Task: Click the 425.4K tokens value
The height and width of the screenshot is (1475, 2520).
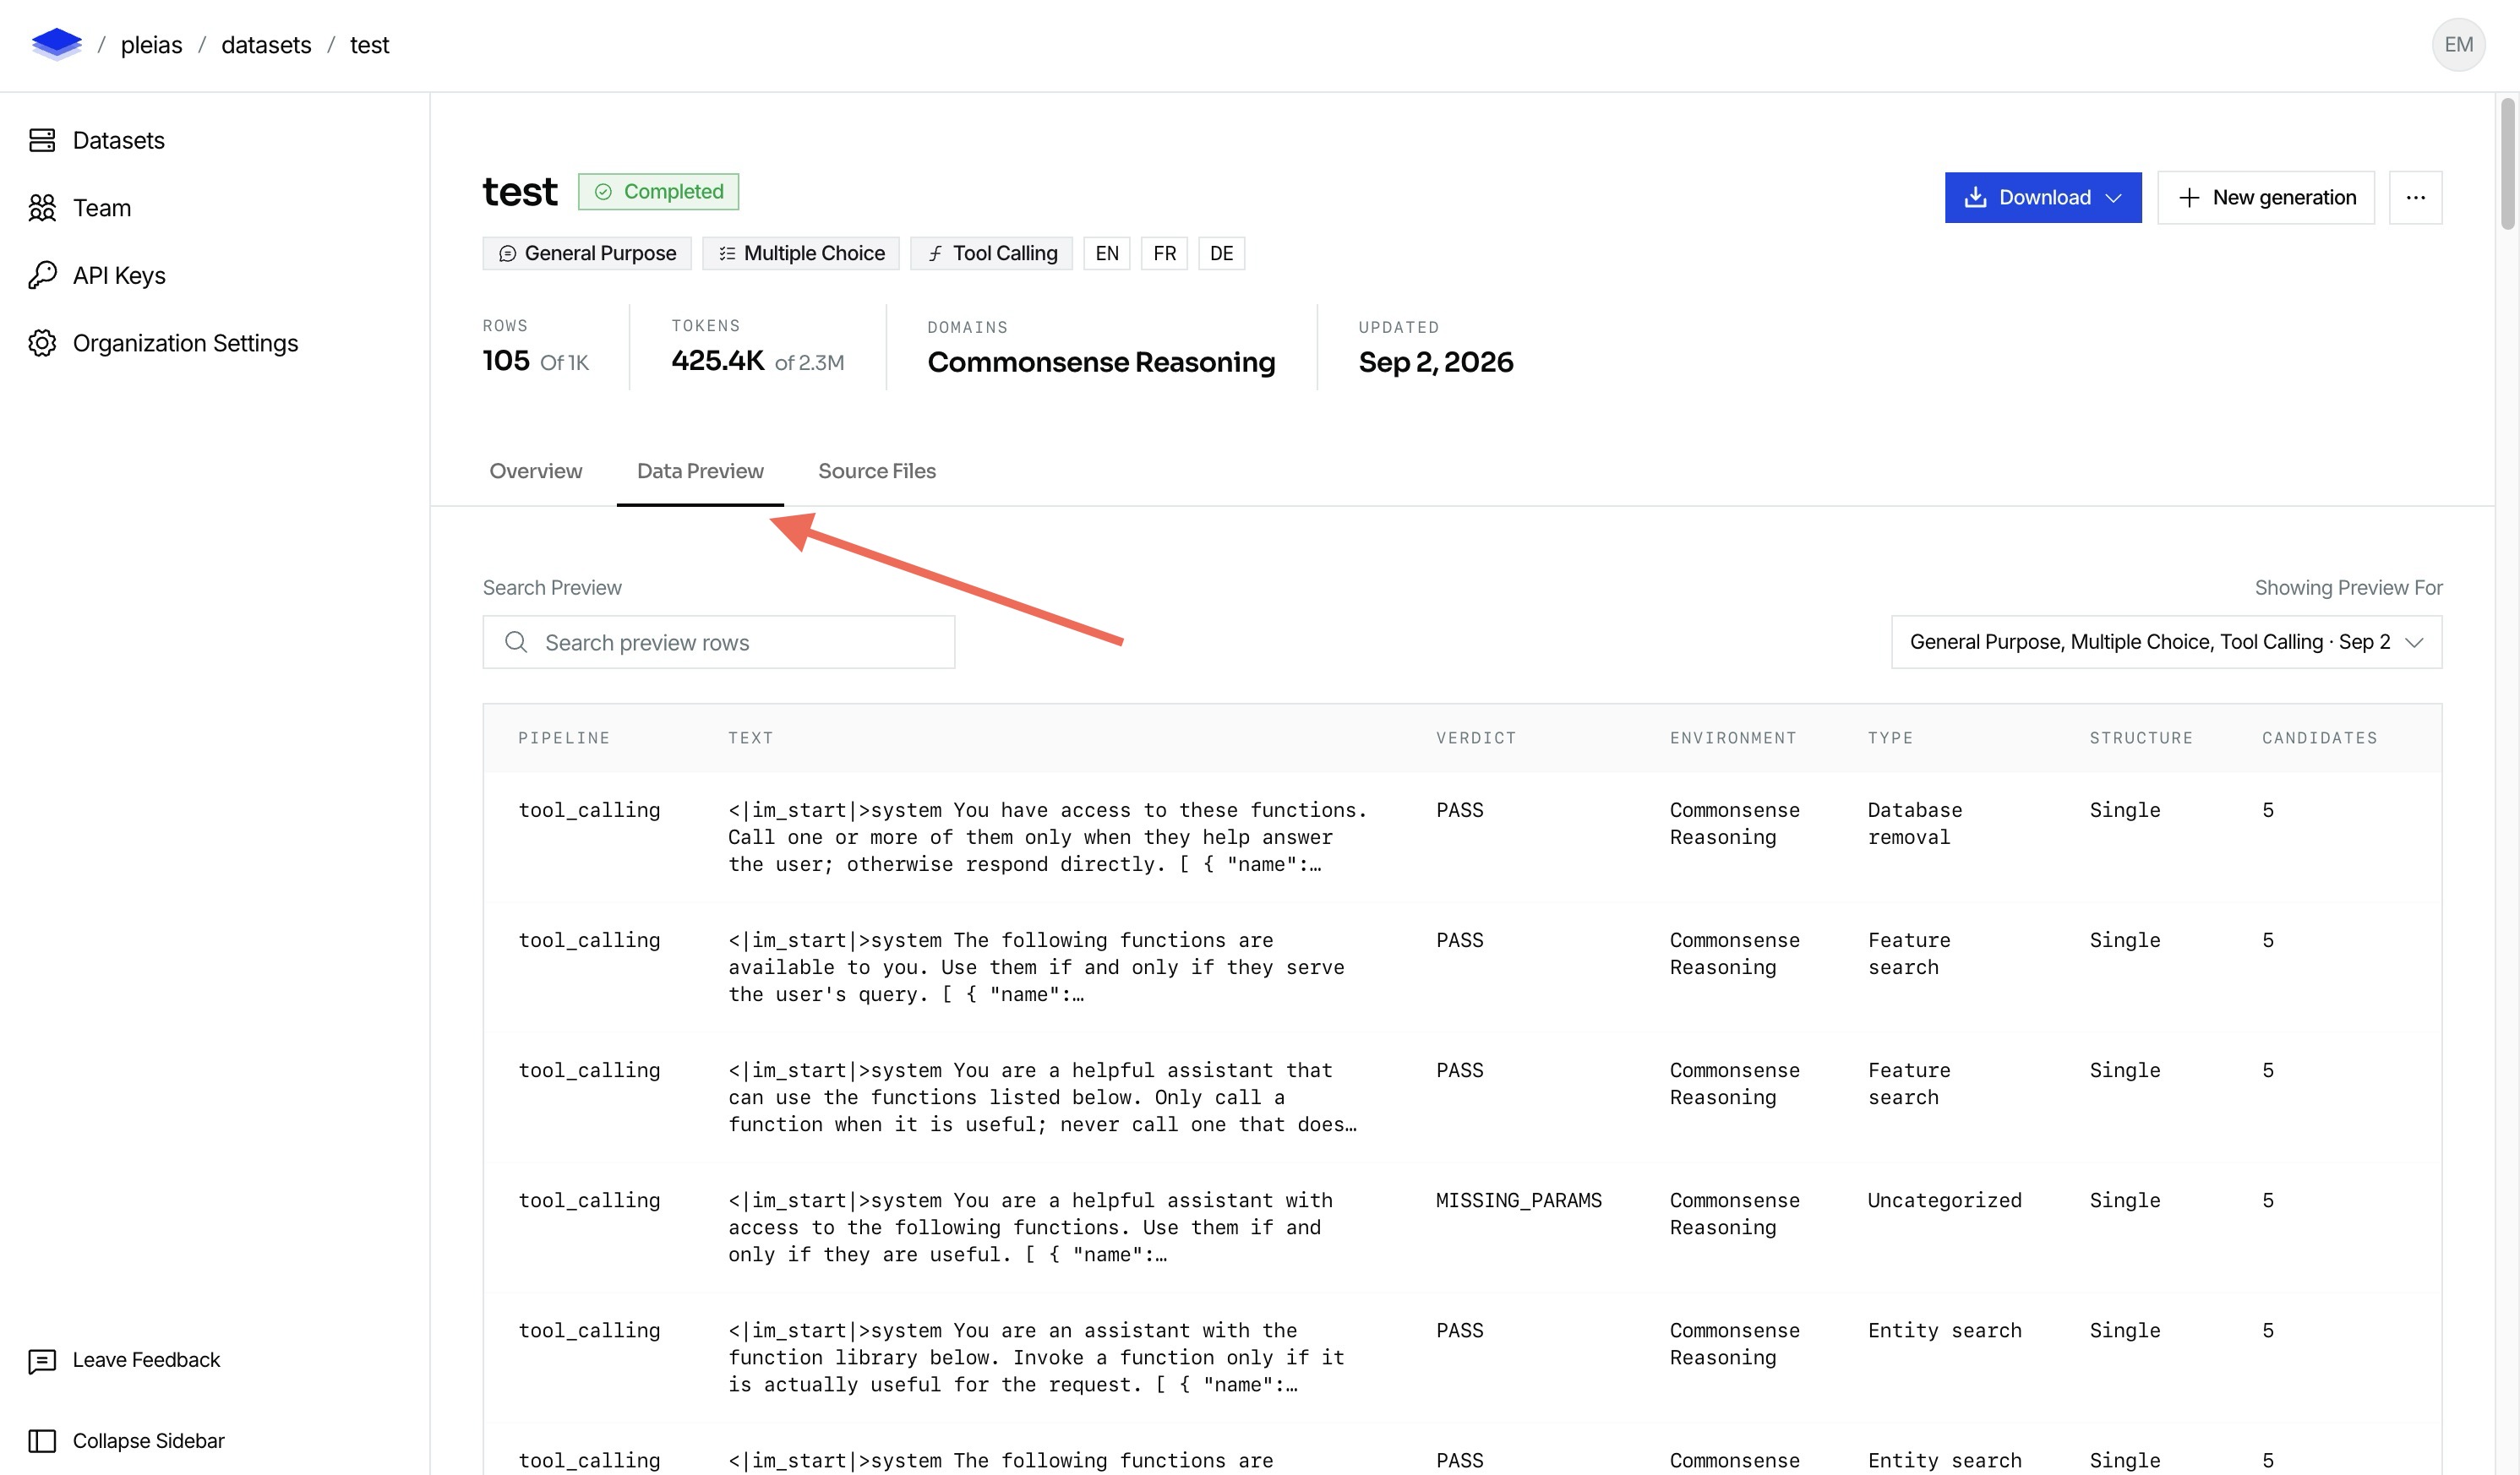Action: 718,361
